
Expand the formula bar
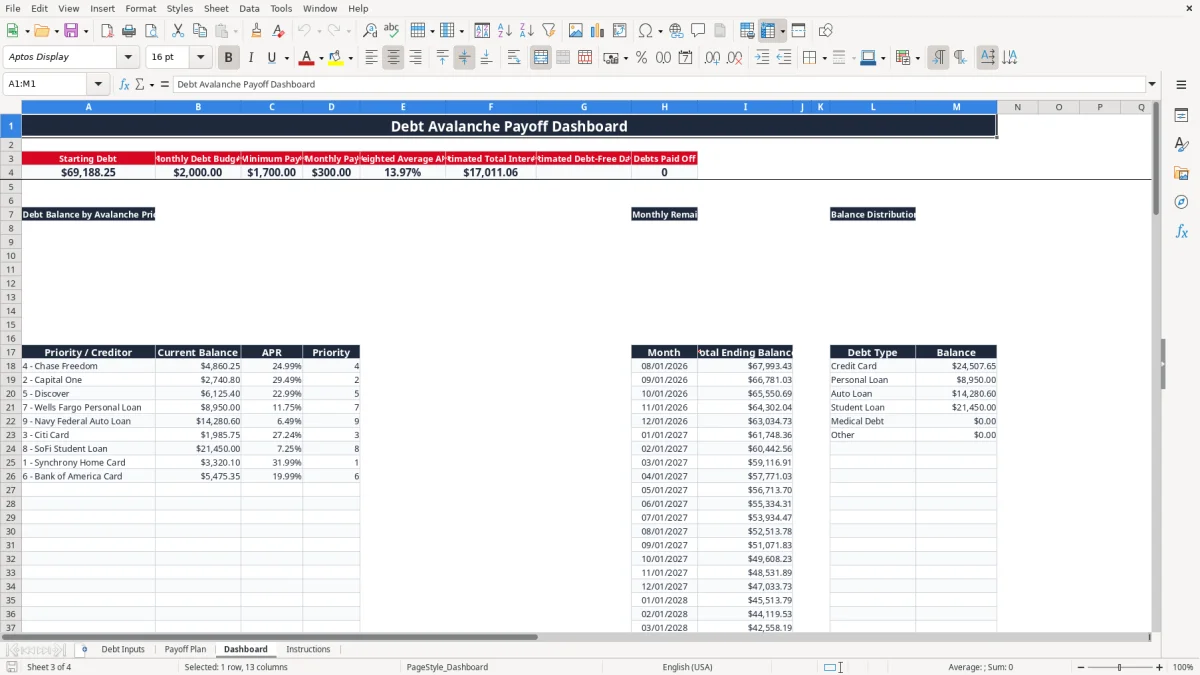click(x=1152, y=84)
